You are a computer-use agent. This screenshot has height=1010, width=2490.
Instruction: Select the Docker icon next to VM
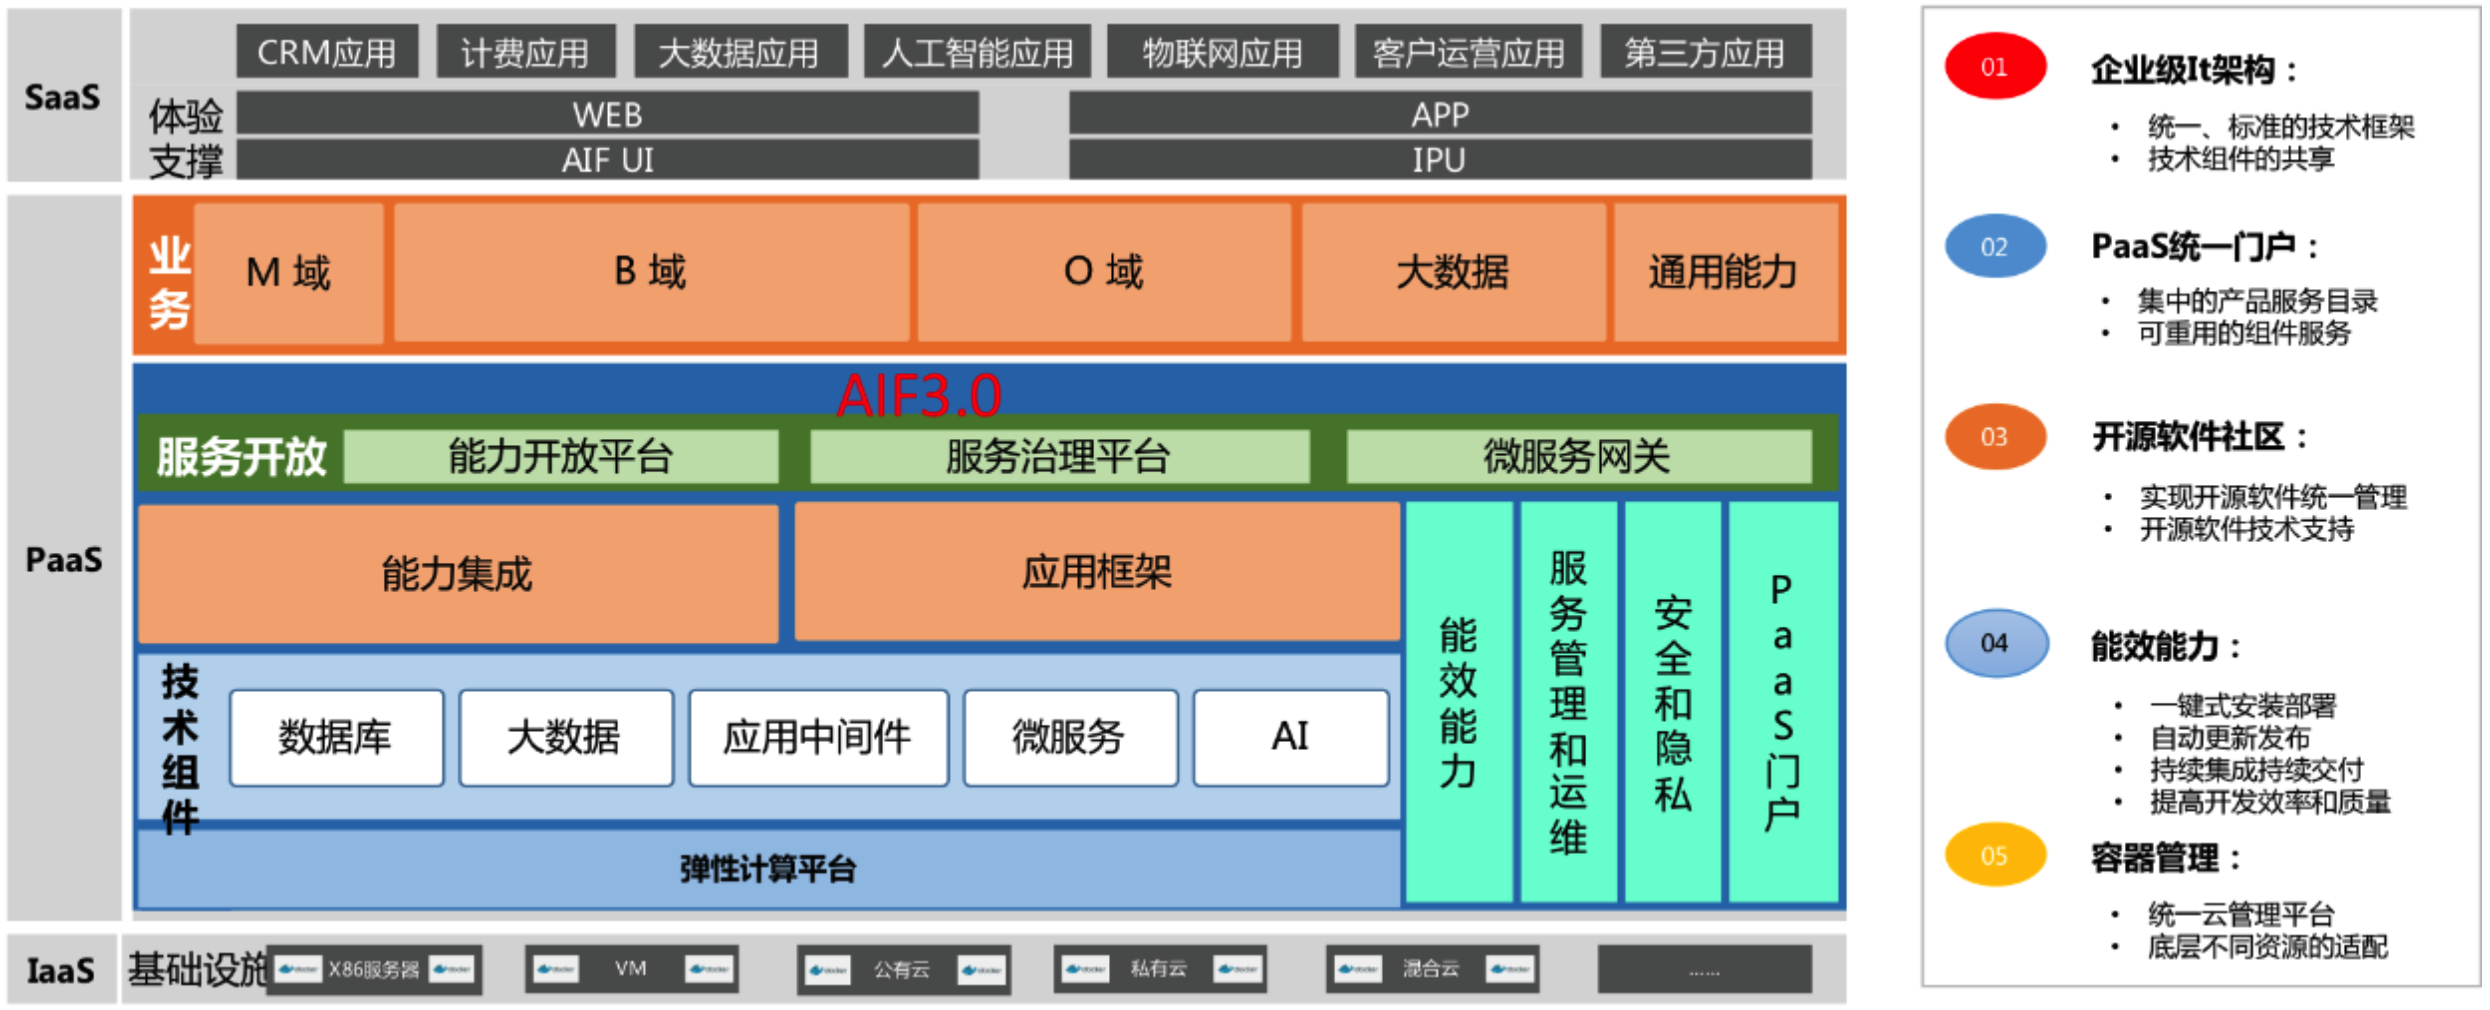[556, 968]
